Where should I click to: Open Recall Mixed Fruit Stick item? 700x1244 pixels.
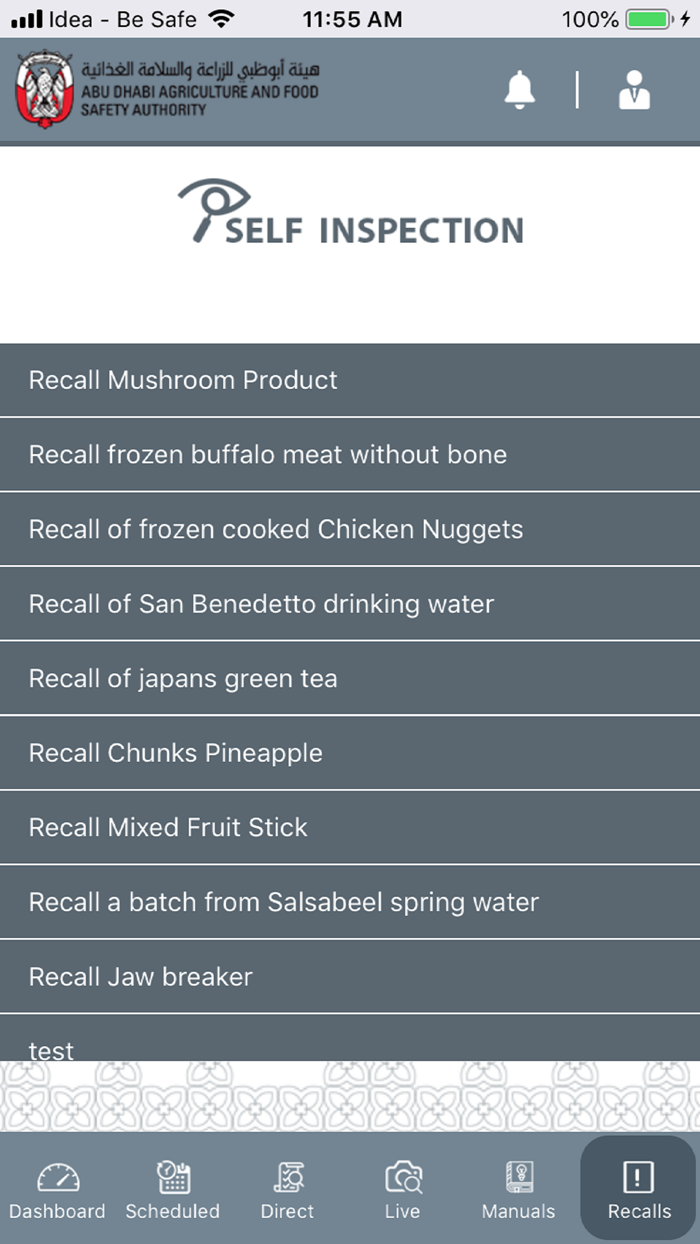[350, 827]
